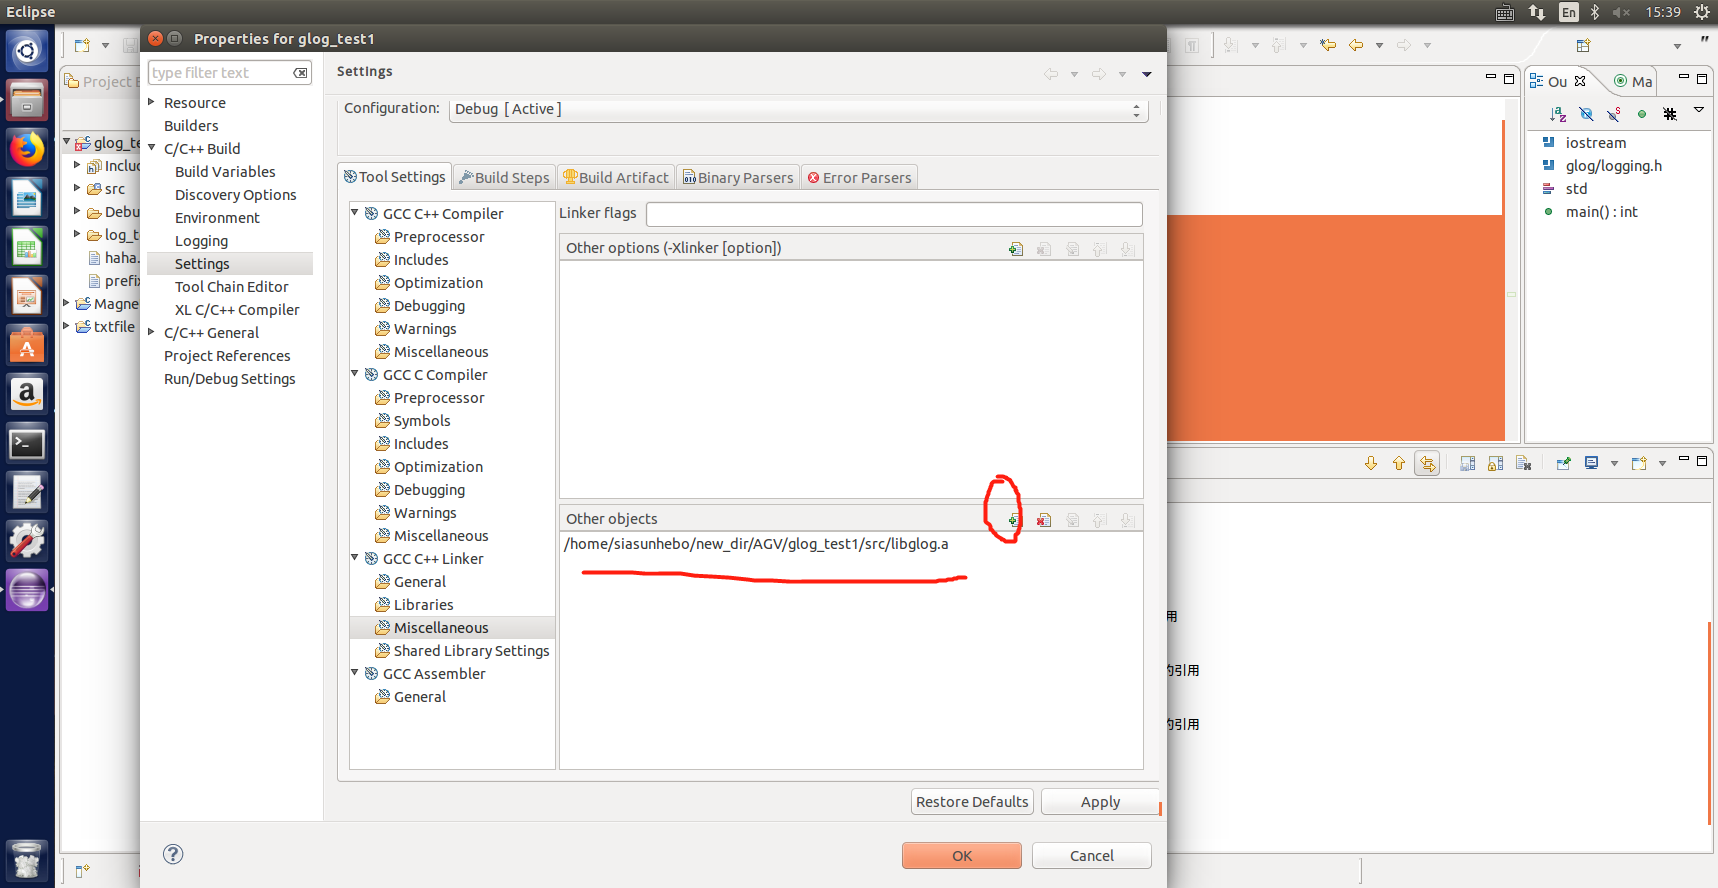
Task: Select Libraries under GCC C++ Linker
Action: point(424,604)
